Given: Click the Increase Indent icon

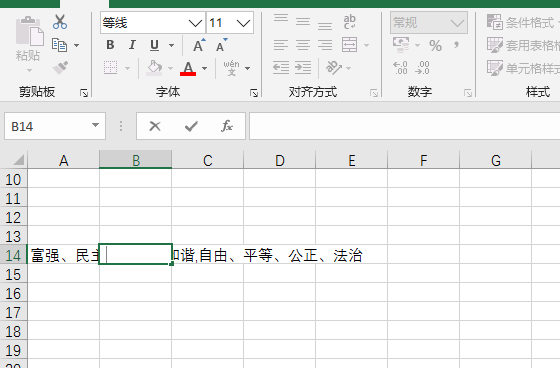Looking at the screenshot, I should tap(303, 68).
